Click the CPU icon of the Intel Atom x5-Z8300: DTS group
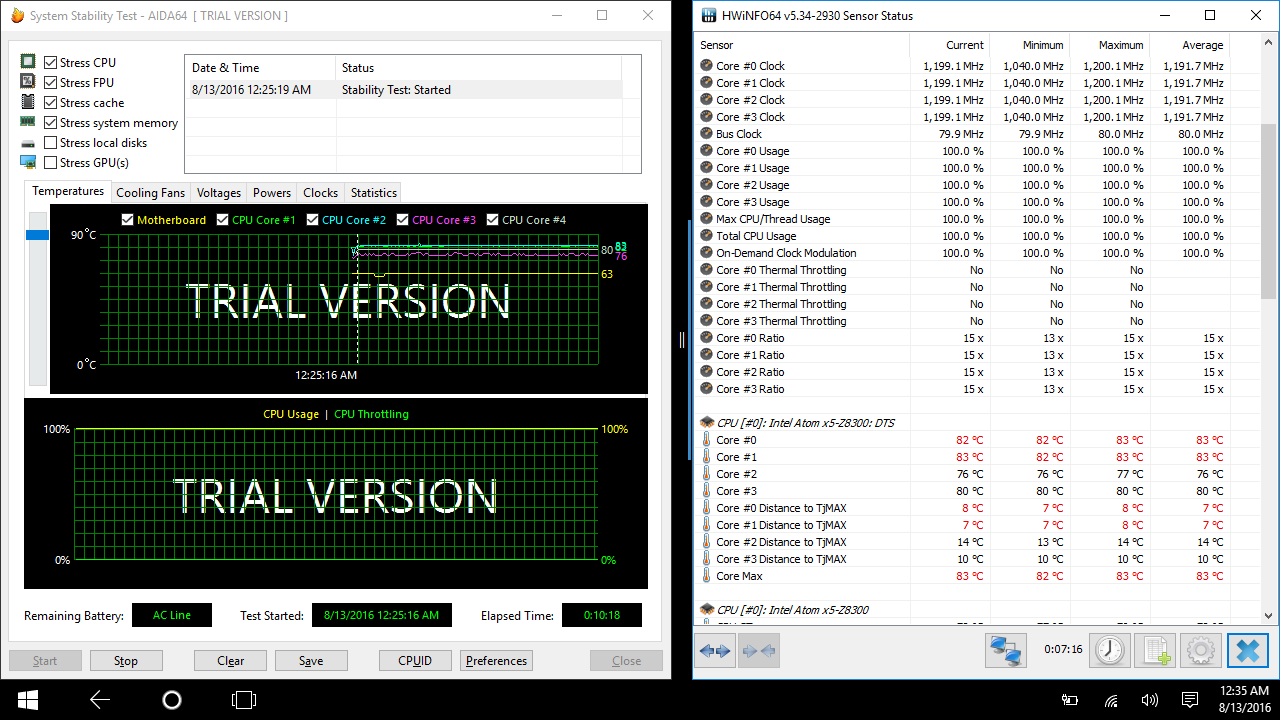This screenshot has height=720, width=1280. pyautogui.click(x=707, y=423)
